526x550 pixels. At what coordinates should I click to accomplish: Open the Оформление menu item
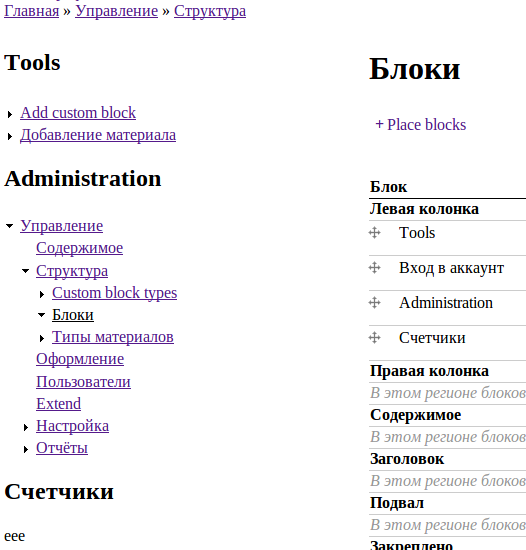[80, 359]
